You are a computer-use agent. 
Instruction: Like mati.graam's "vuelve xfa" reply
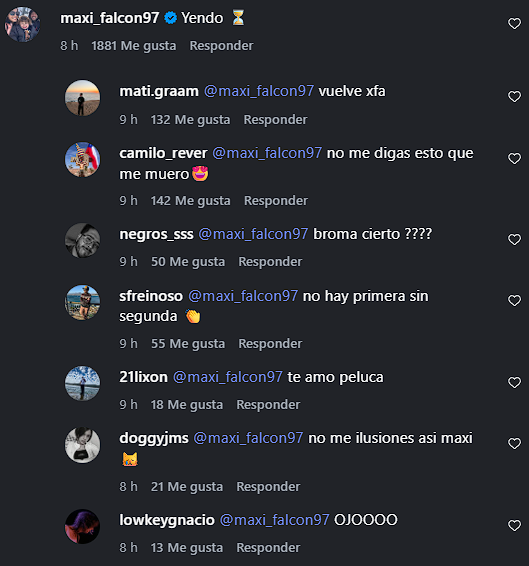pyautogui.click(x=514, y=96)
